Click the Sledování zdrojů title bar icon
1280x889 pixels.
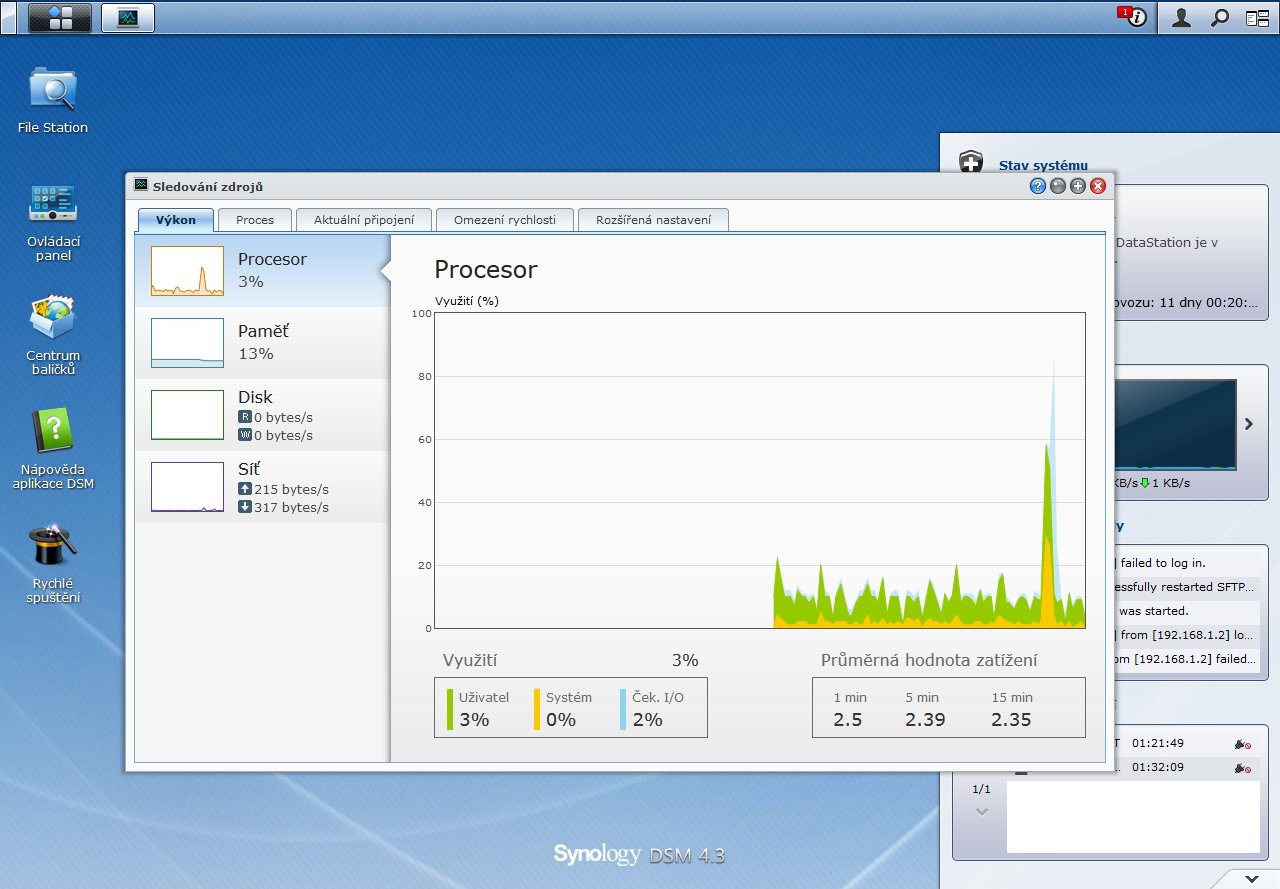[x=141, y=186]
